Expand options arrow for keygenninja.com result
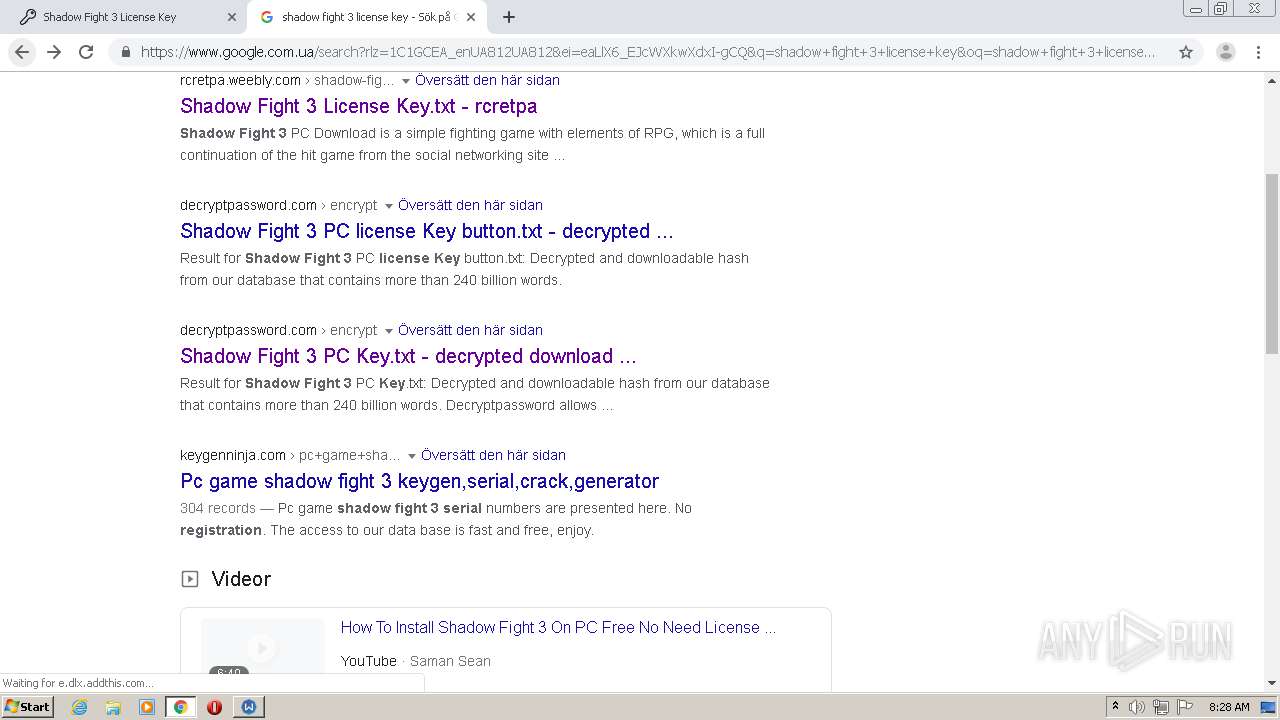This screenshot has height=720, width=1280. [x=411, y=456]
